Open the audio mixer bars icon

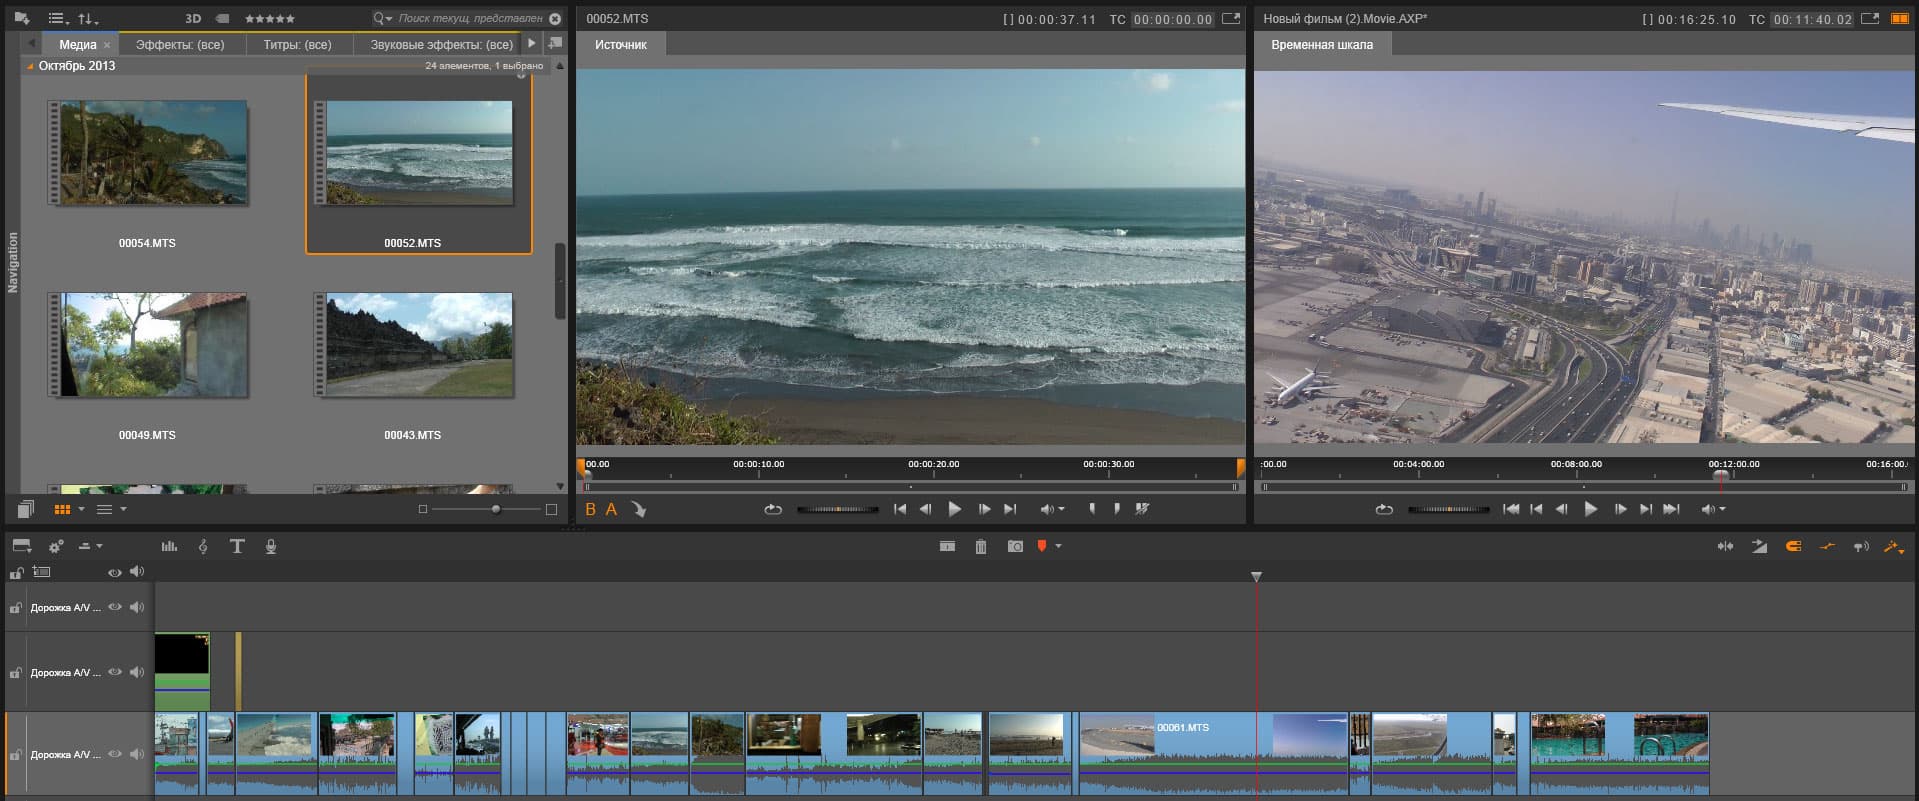click(x=169, y=546)
